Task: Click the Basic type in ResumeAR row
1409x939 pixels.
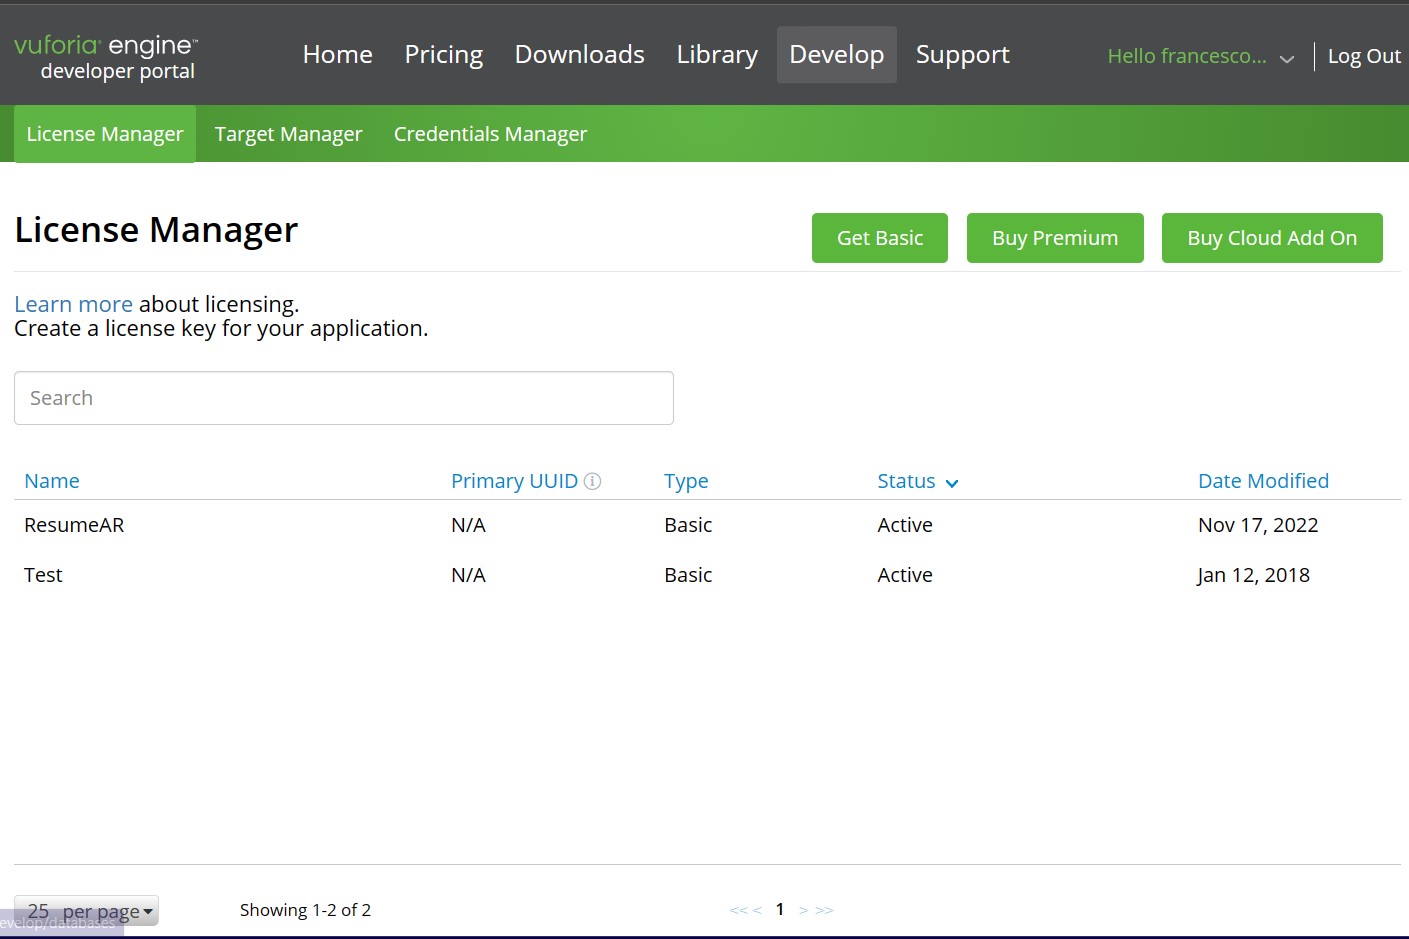Action: pos(688,525)
